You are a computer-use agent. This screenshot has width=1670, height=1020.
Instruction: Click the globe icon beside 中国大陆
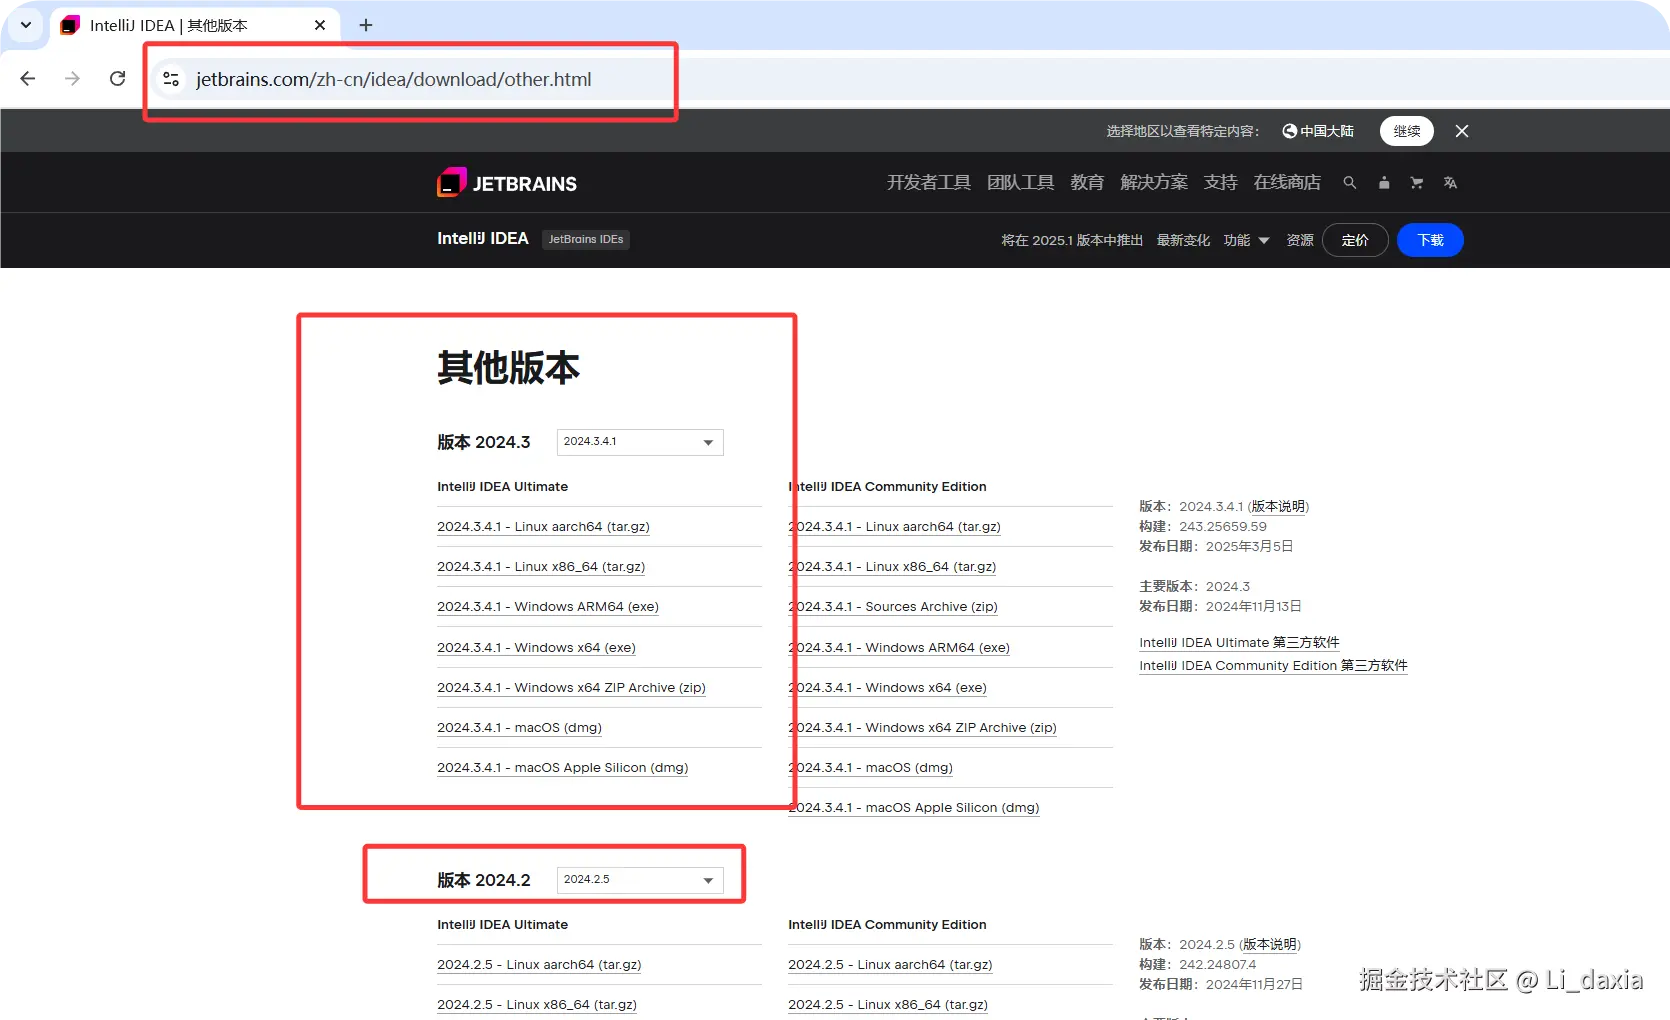point(1288,131)
